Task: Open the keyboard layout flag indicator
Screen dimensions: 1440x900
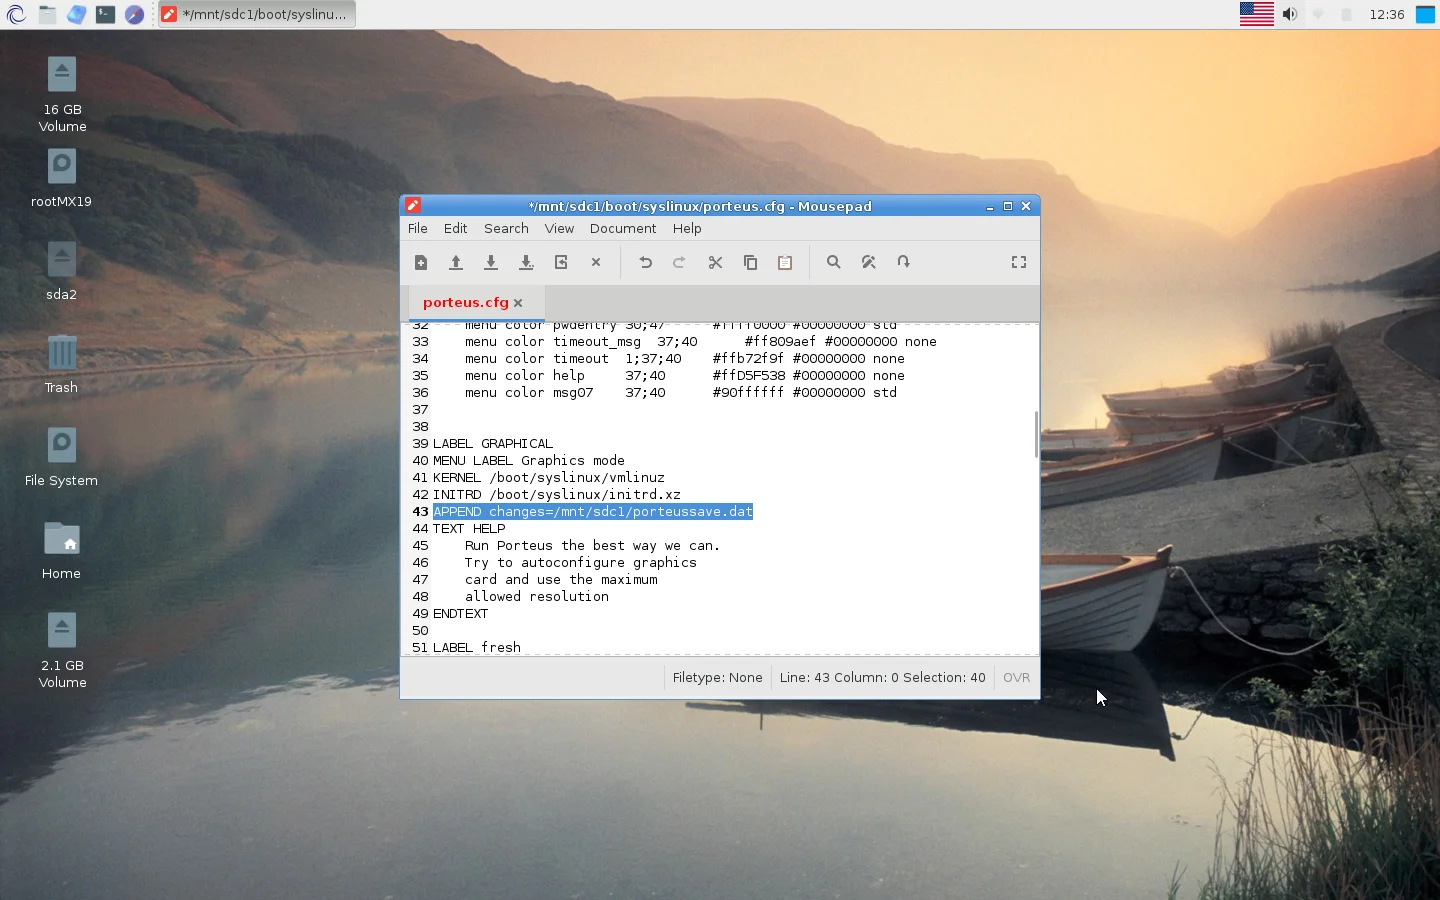Action: (1256, 14)
